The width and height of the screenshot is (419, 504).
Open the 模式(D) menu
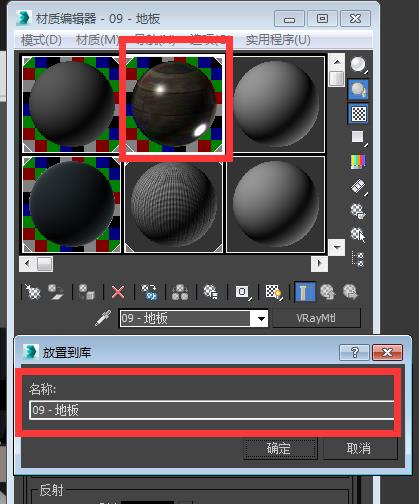coord(41,40)
